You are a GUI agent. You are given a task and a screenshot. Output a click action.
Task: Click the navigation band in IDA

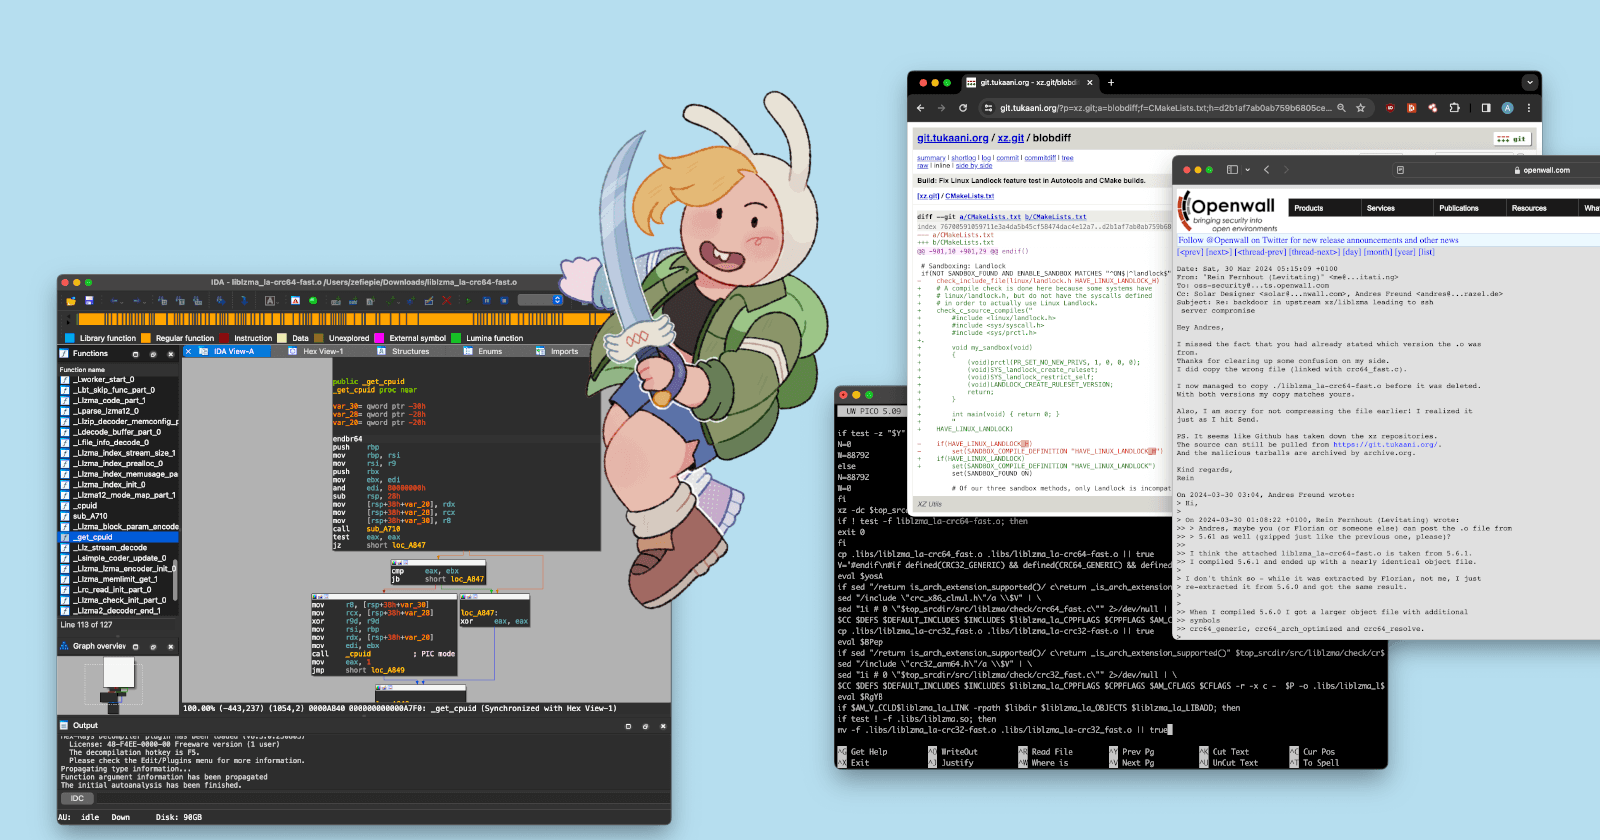tap(343, 319)
